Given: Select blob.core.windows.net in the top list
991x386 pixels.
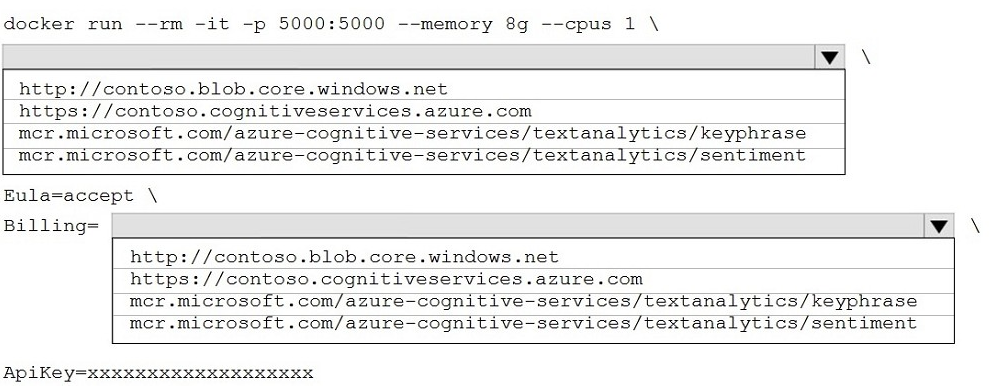Looking at the screenshot, I should [423, 88].
